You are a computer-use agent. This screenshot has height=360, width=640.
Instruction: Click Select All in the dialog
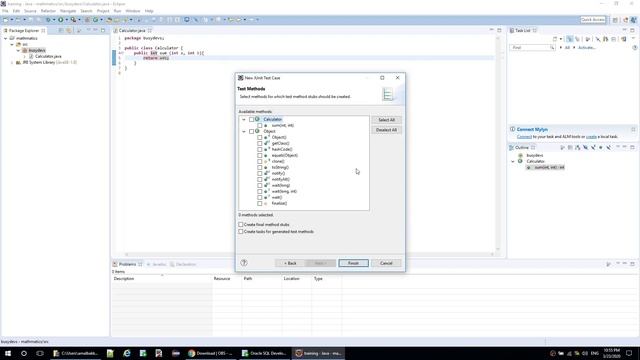pos(386,120)
